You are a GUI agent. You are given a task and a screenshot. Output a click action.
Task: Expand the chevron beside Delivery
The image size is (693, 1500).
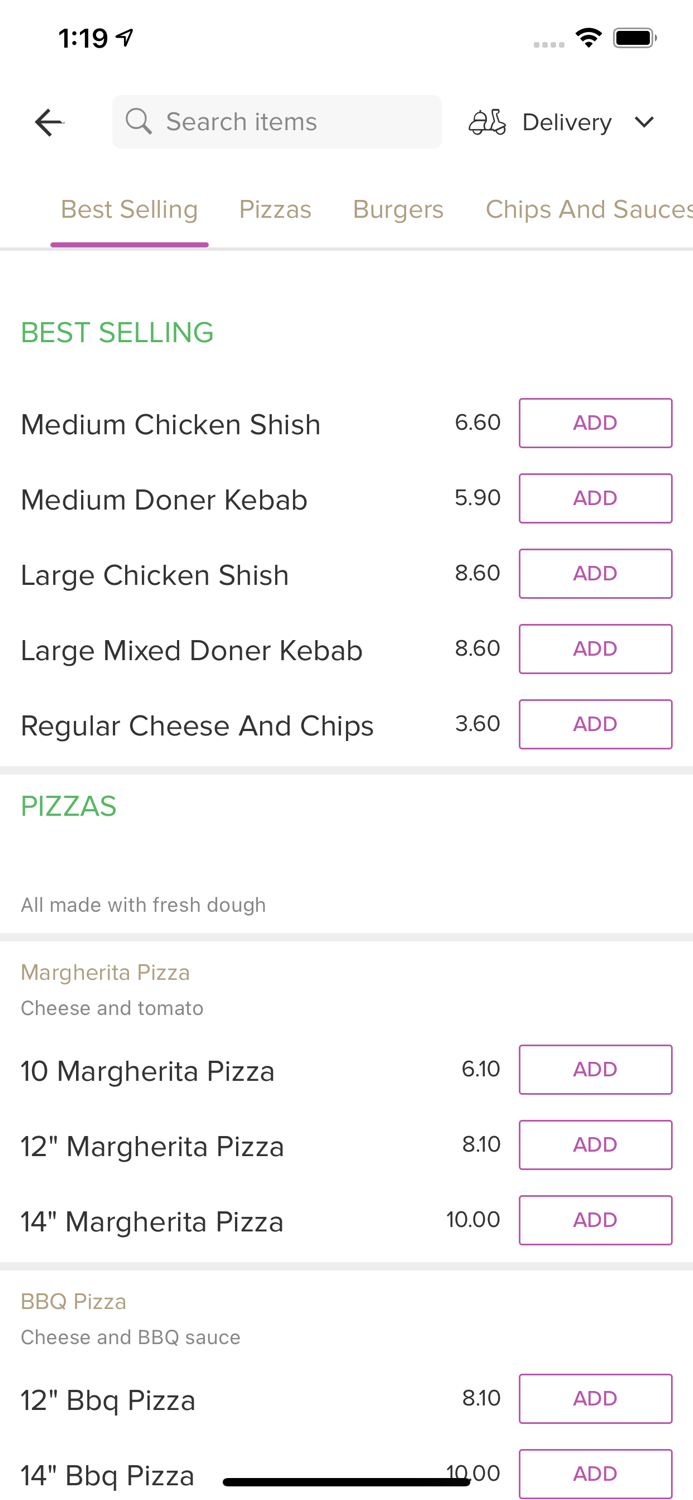[645, 122]
